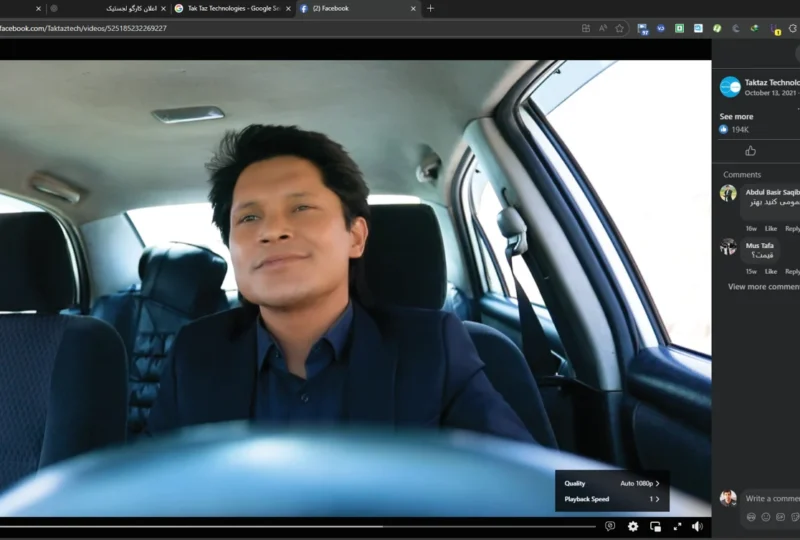Open Taktaz Technologies page avatar
Screen dimensions: 800x540
pos(730,87)
